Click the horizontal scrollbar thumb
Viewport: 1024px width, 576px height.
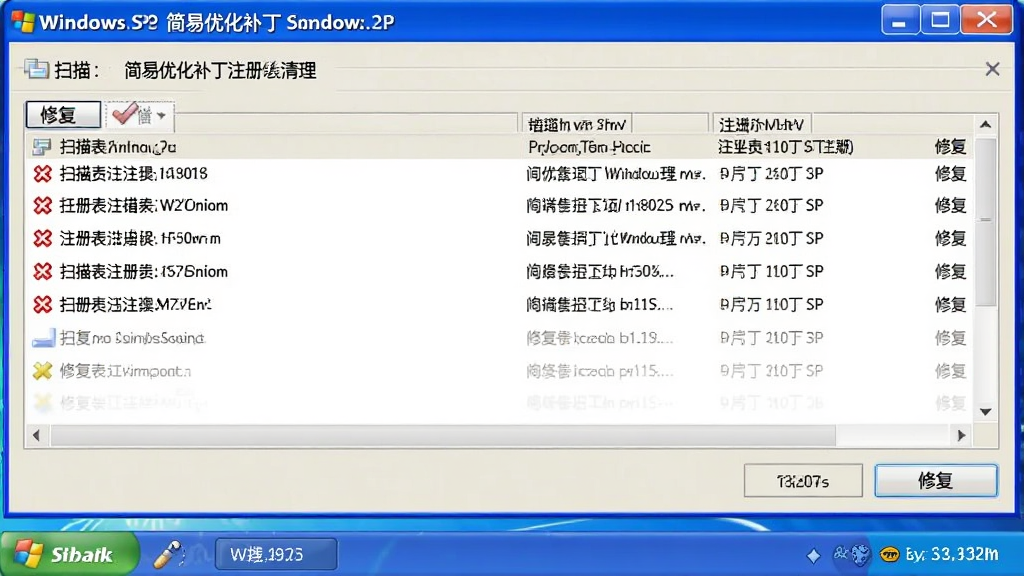click(x=443, y=435)
